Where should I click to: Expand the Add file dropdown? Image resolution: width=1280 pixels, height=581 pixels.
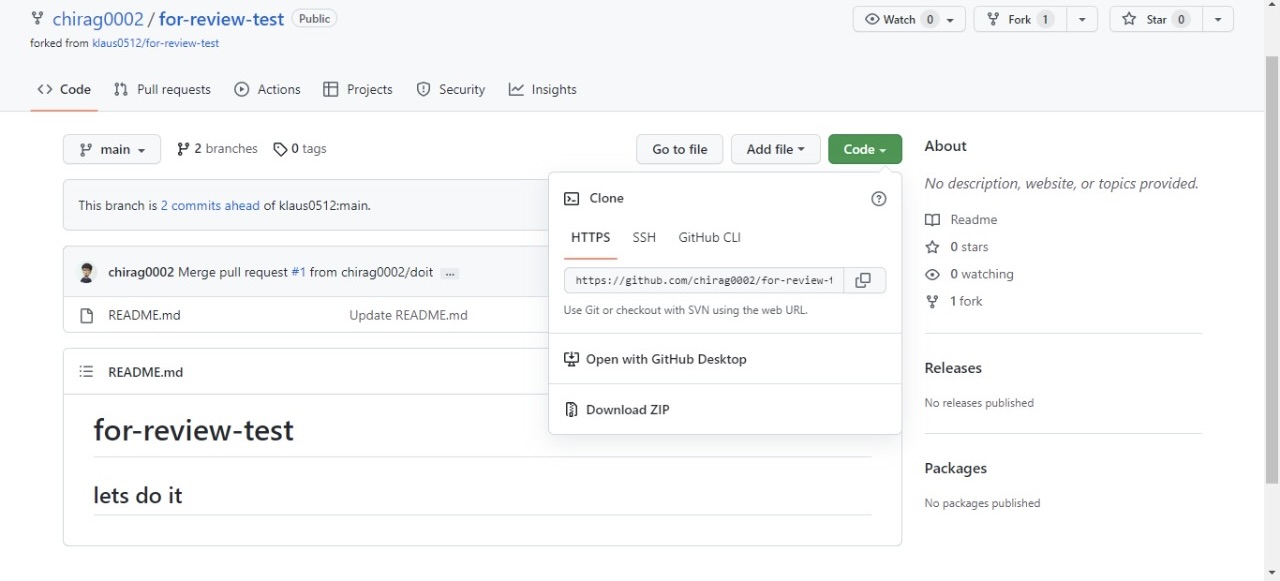tap(775, 149)
